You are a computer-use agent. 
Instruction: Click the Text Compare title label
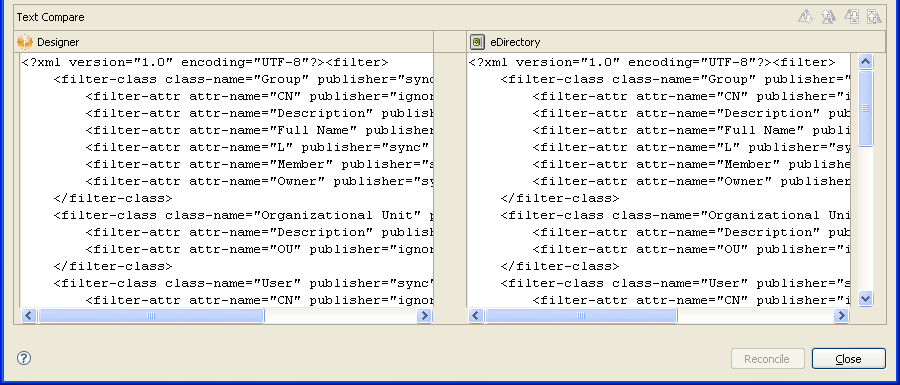[x=51, y=17]
